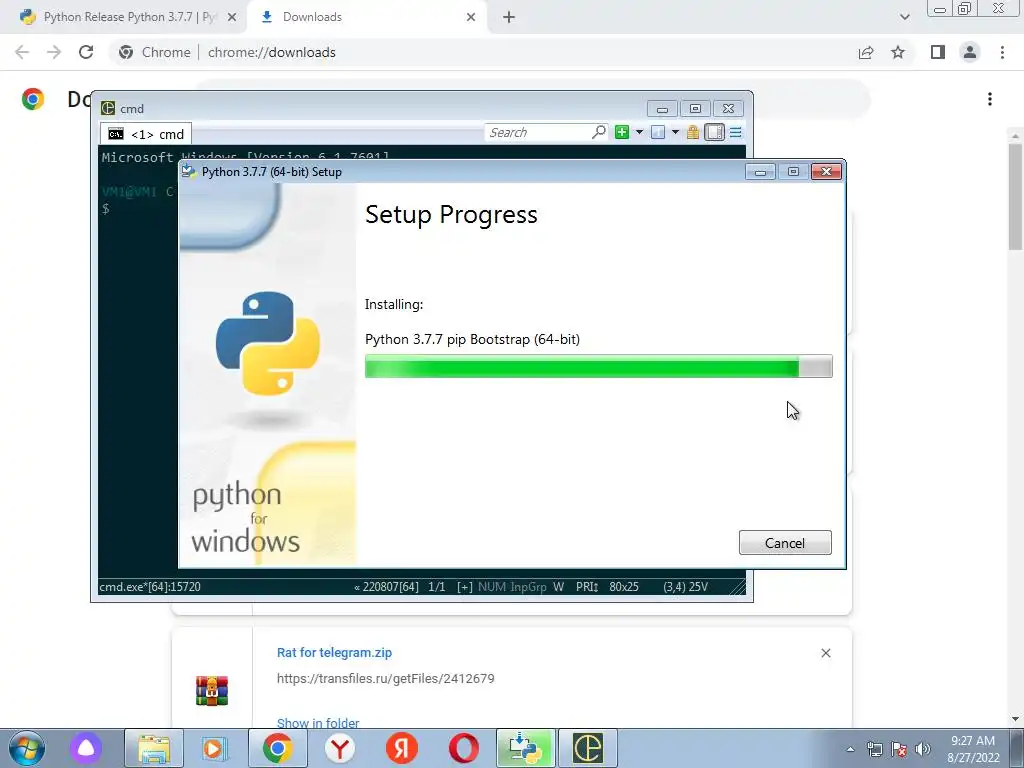Click the transfiles.ru getFiles URL link
This screenshot has width=1024, height=768.
point(385,679)
